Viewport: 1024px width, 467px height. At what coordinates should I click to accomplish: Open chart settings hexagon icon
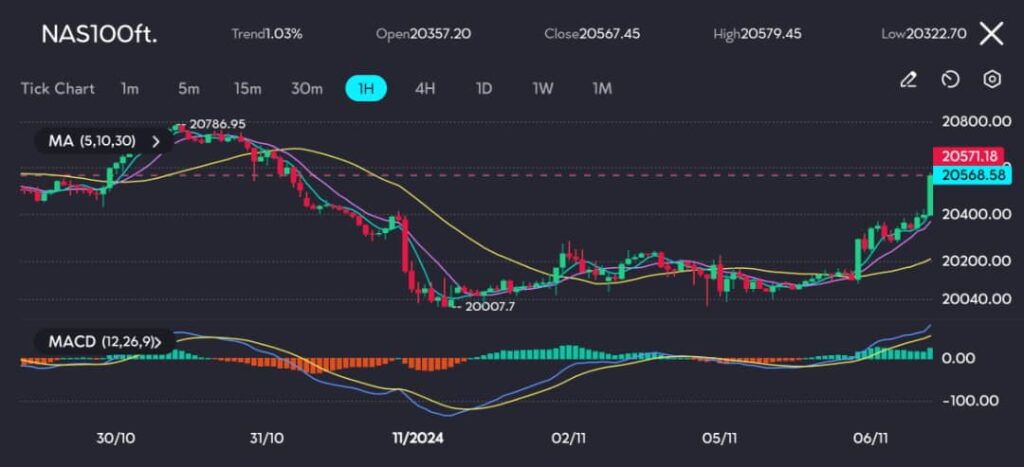pyautogui.click(x=991, y=80)
